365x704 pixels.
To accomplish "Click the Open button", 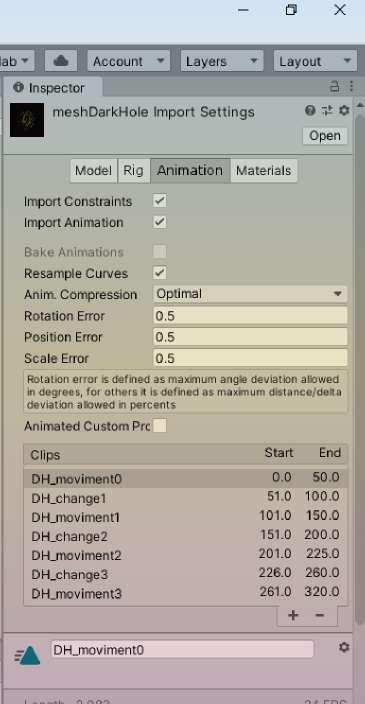I will [x=325, y=136].
